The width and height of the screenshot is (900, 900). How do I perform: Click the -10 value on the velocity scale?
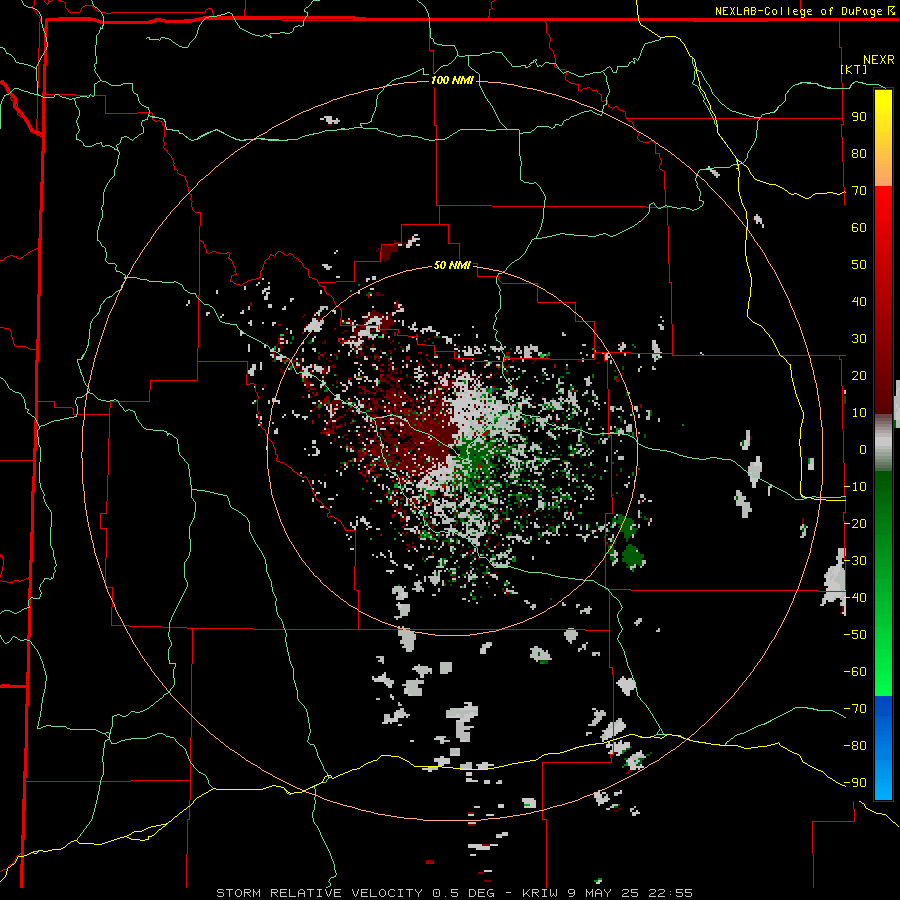coord(855,487)
